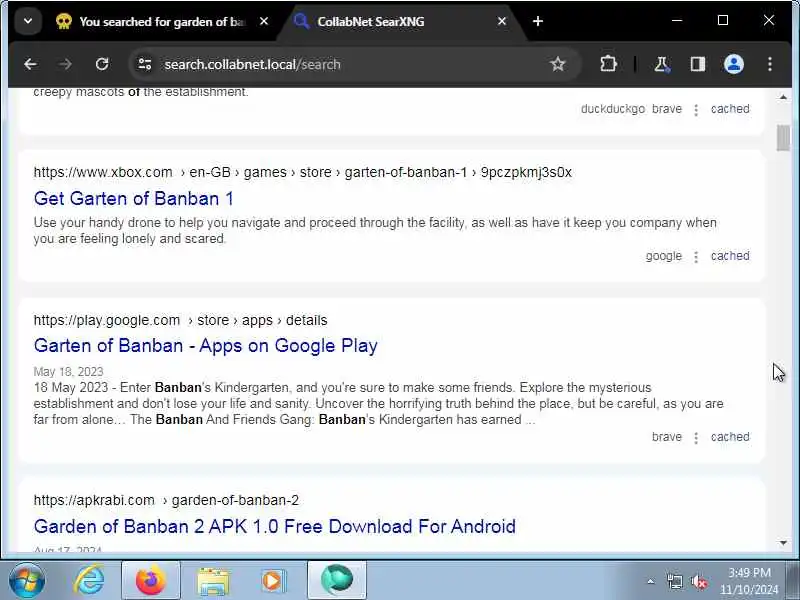The height and width of the screenshot is (600, 800).
Task: Click 'May 18, 2023' date text
Action: [68, 371]
